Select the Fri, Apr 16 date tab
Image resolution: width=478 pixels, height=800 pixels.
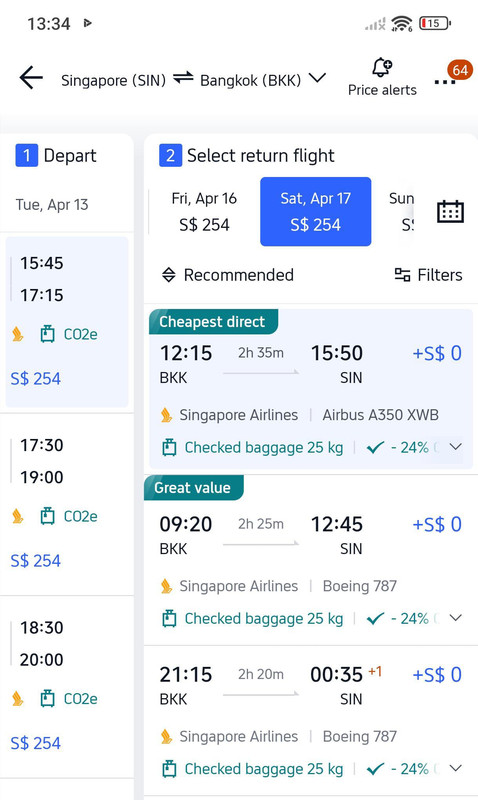(204, 211)
